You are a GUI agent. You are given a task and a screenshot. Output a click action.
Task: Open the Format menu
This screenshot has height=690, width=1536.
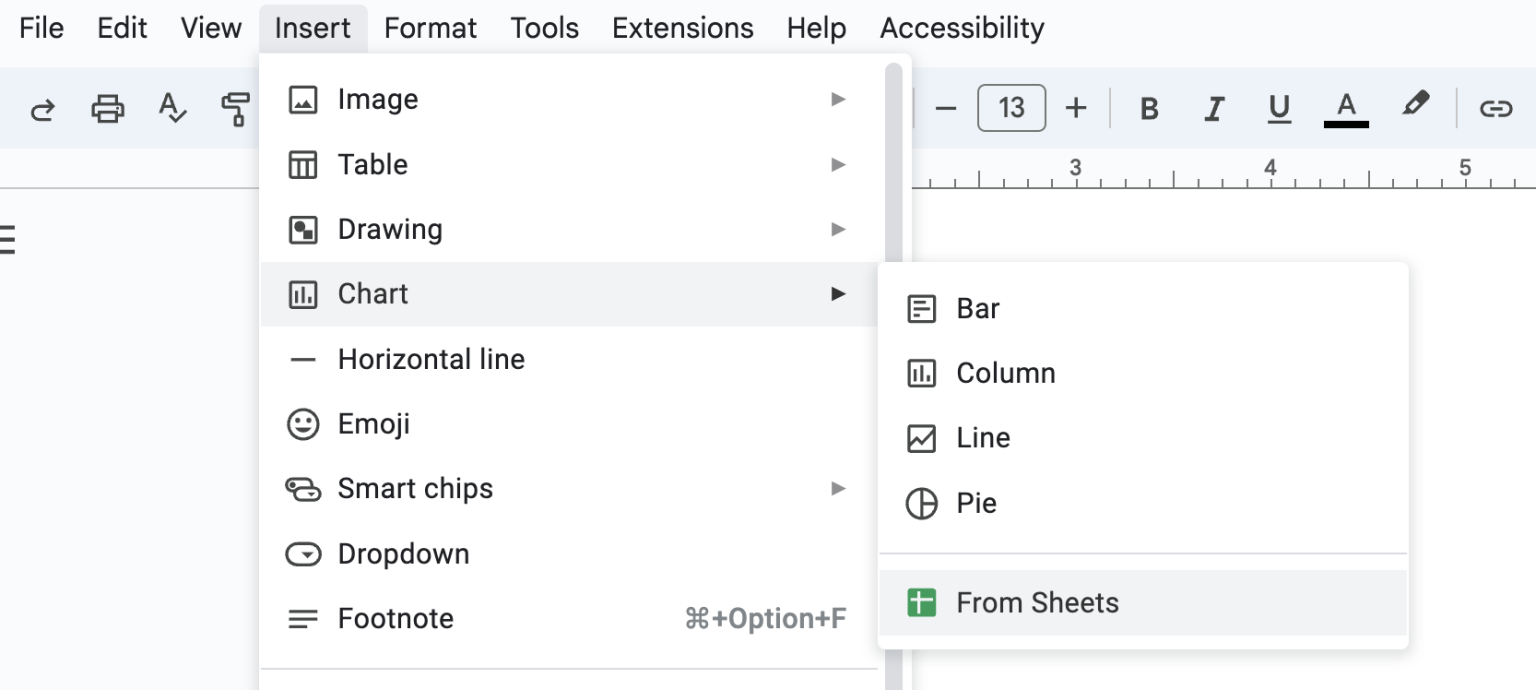click(x=430, y=27)
